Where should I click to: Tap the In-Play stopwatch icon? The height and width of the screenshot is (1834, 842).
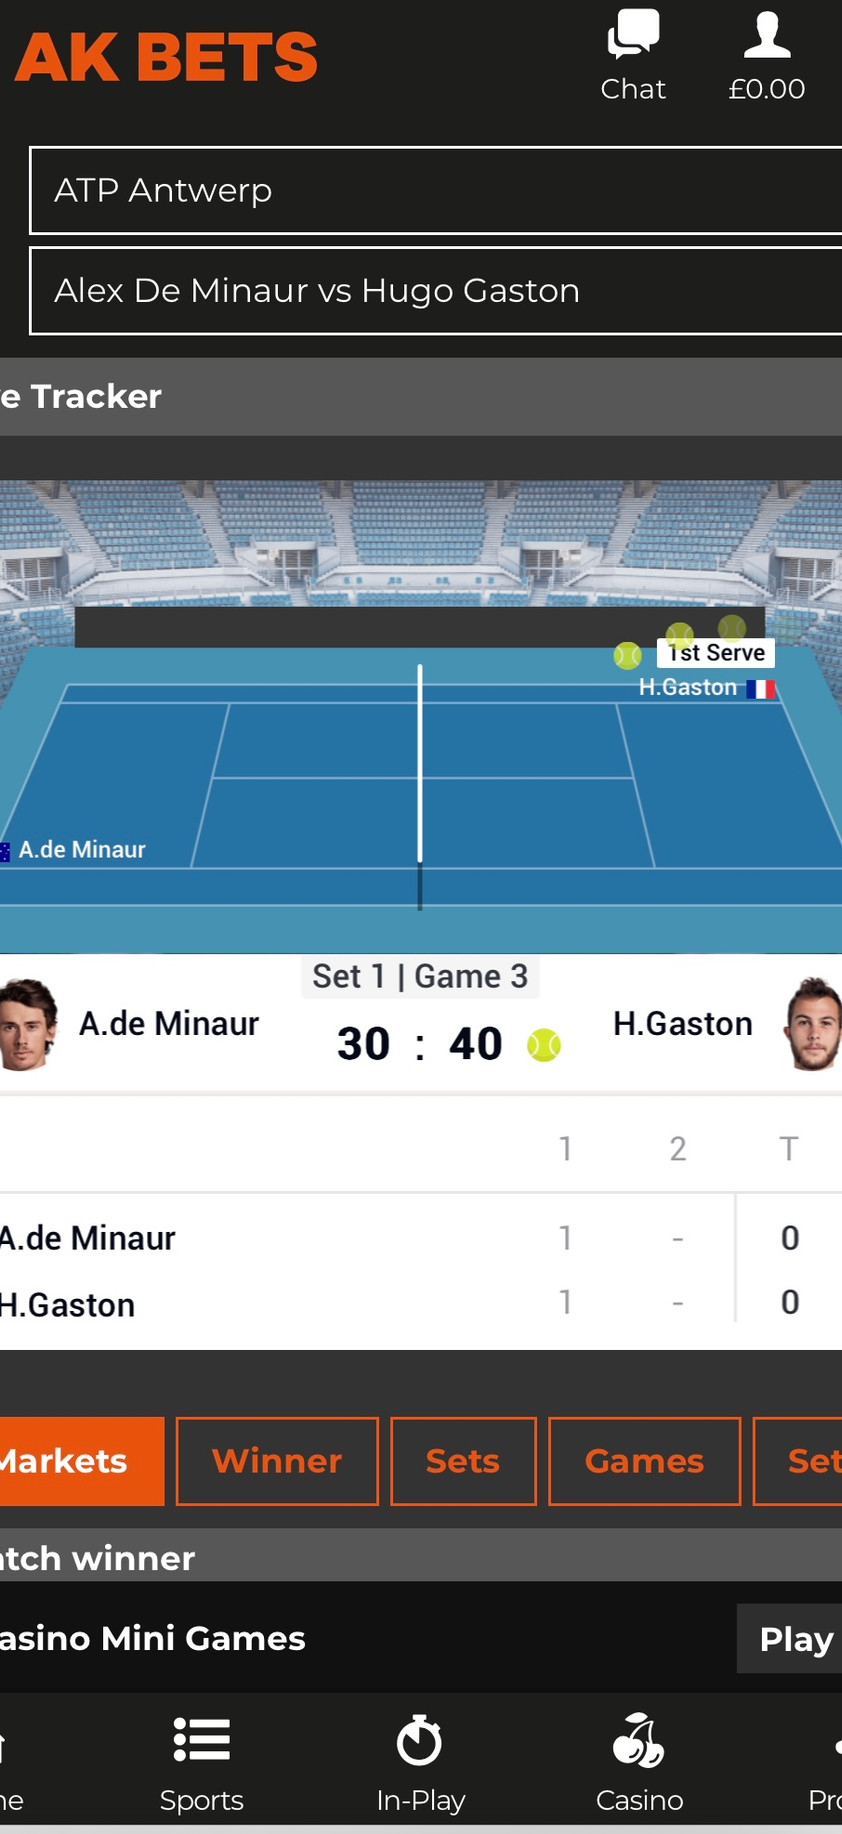(x=420, y=1741)
